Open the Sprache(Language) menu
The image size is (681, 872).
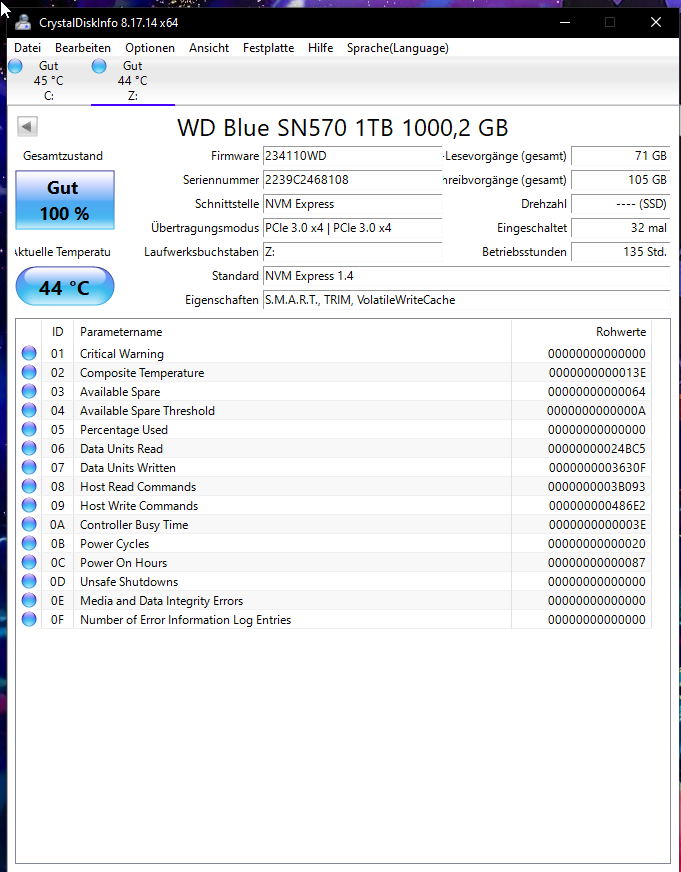coord(397,48)
